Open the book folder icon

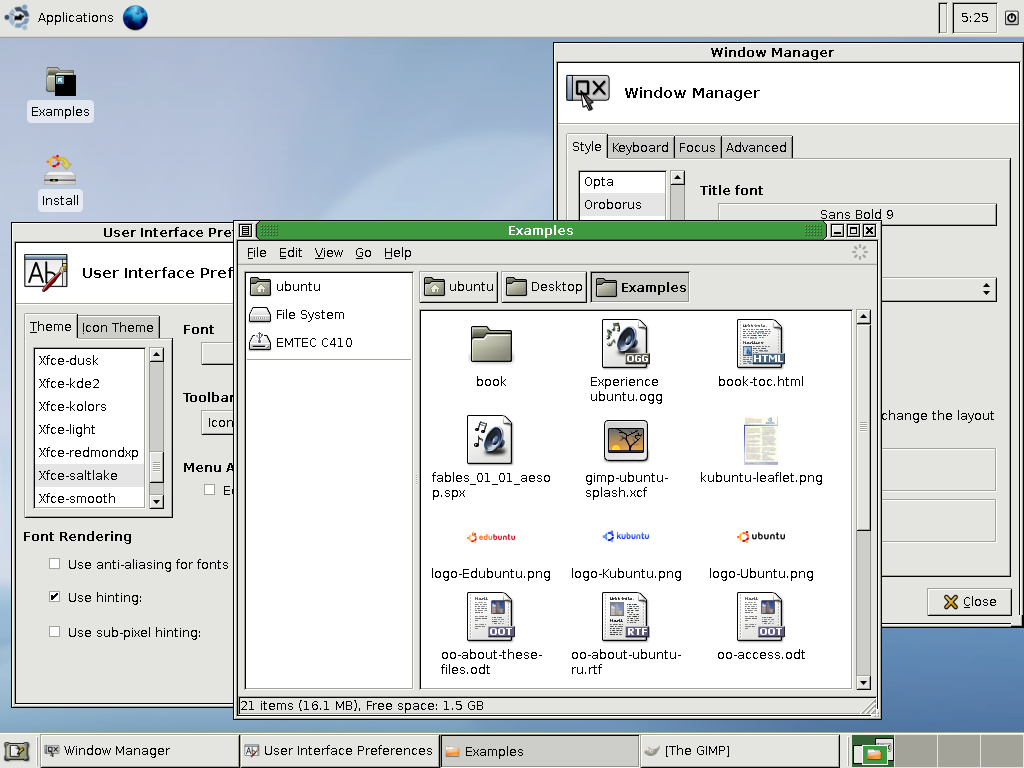click(491, 344)
